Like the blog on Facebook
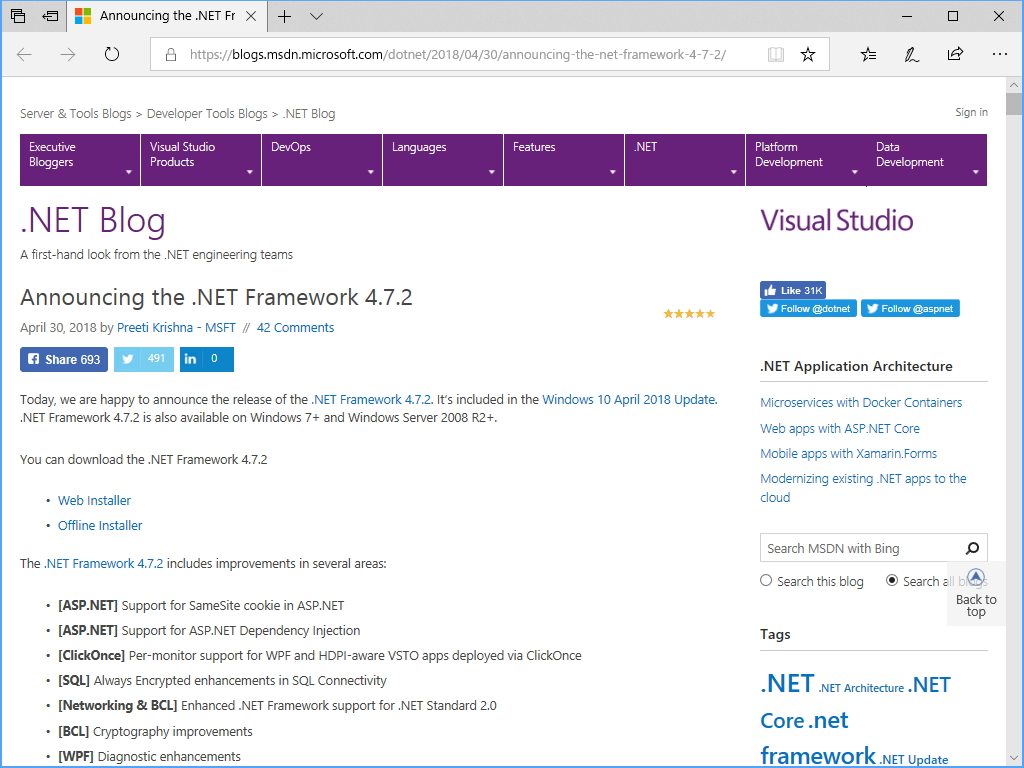 pos(792,289)
